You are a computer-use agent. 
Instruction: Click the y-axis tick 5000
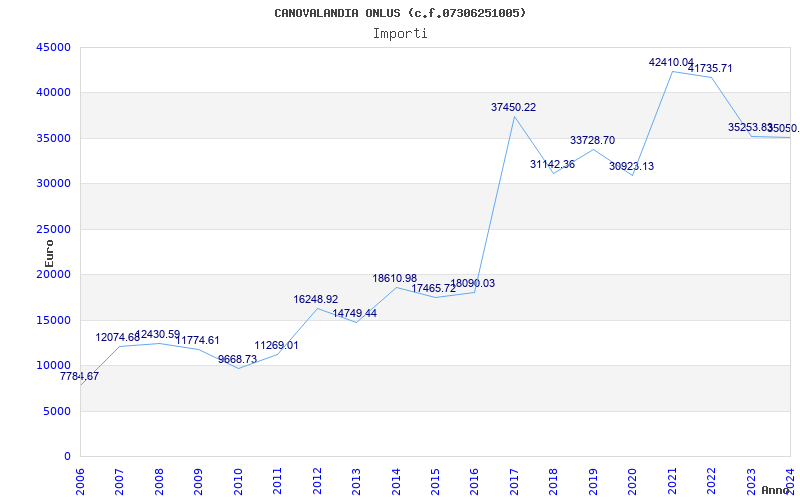pyautogui.click(x=57, y=411)
